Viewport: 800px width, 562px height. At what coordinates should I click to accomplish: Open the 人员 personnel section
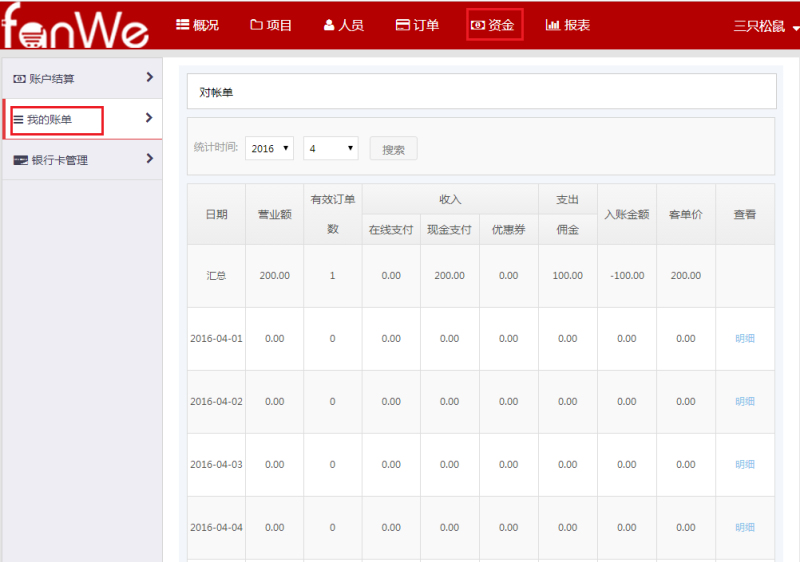point(344,25)
